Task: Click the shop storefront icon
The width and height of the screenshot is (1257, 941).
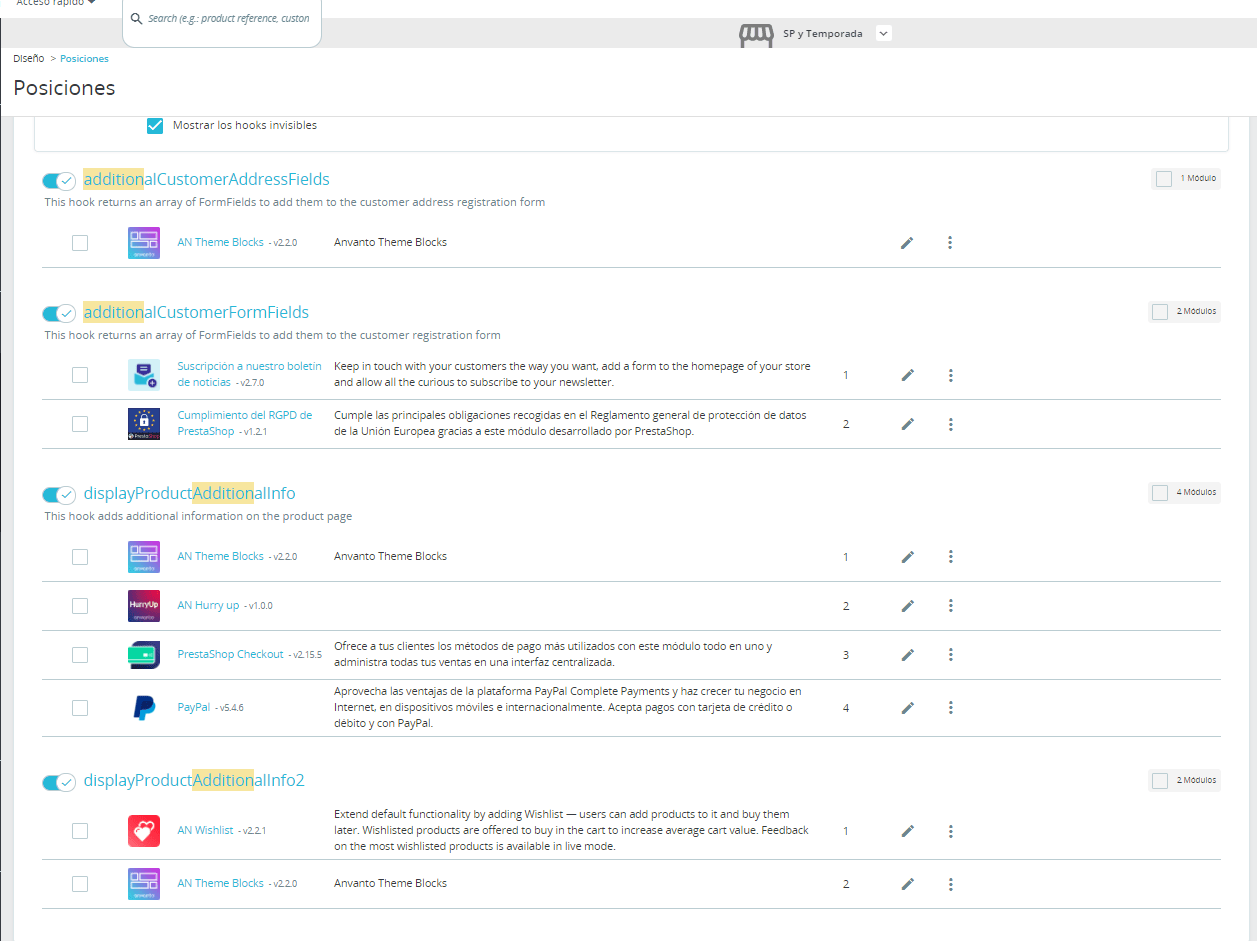Action: (756, 35)
